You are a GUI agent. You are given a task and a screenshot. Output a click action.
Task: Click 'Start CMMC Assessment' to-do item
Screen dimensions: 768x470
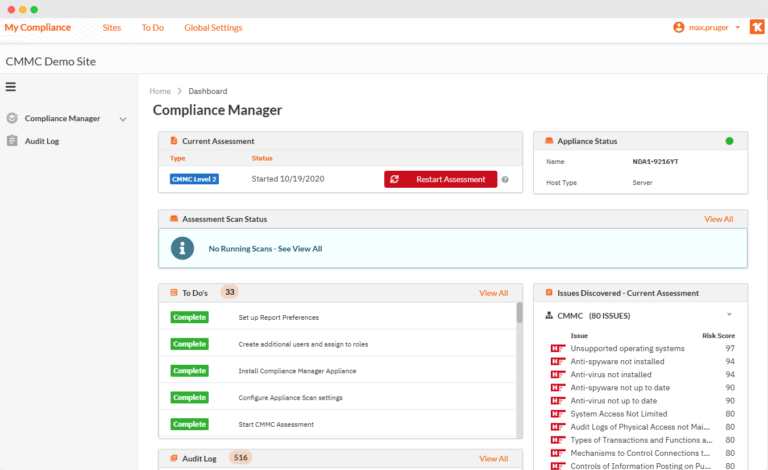[x=276, y=424]
